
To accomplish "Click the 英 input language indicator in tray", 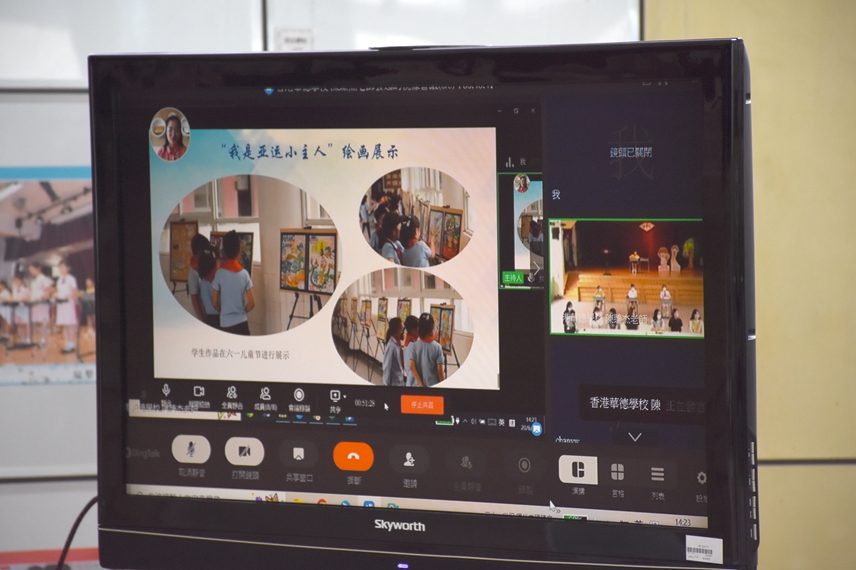I will pos(502,422).
